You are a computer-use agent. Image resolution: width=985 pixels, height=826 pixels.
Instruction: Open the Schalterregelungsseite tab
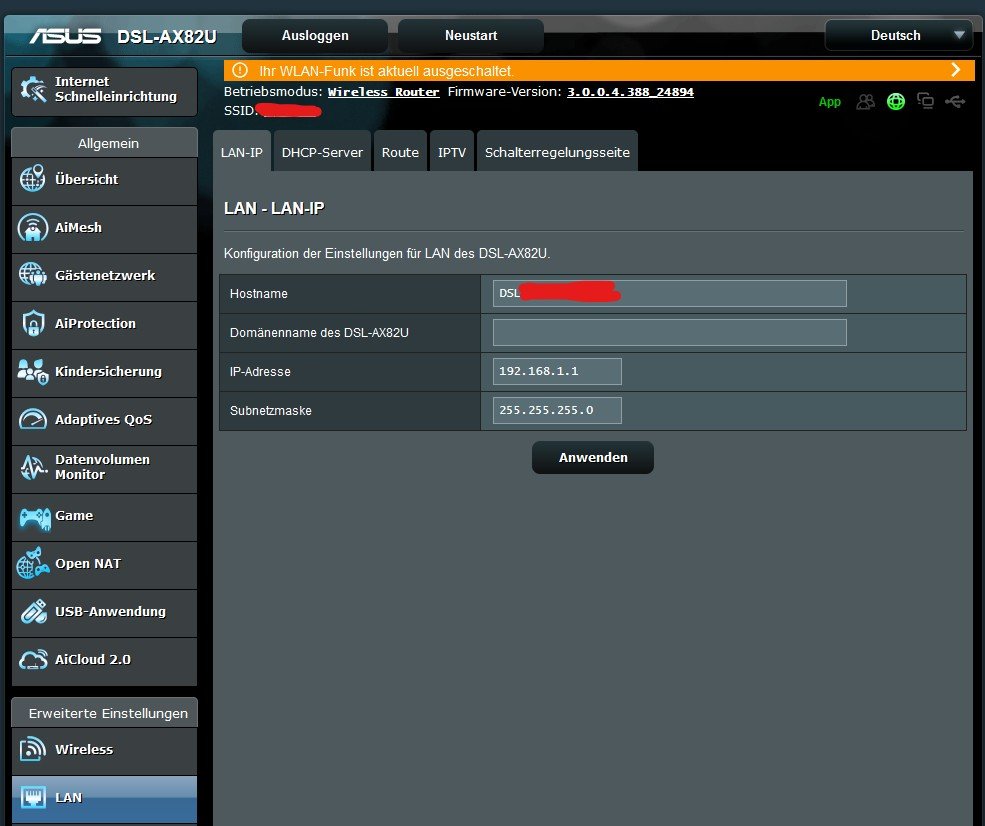click(x=557, y=151)
